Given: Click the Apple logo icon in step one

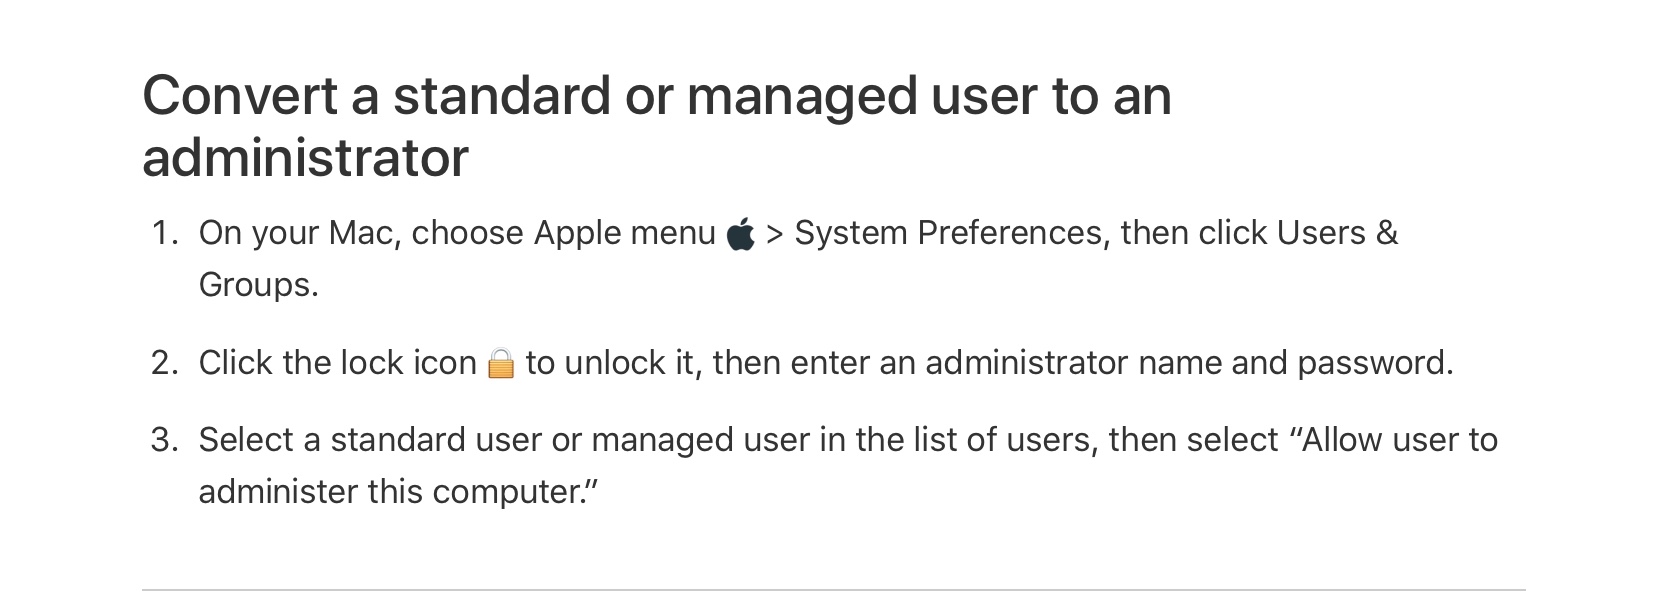Looking at the screenshot, I should pyautogui.click(x=740, y=234).
